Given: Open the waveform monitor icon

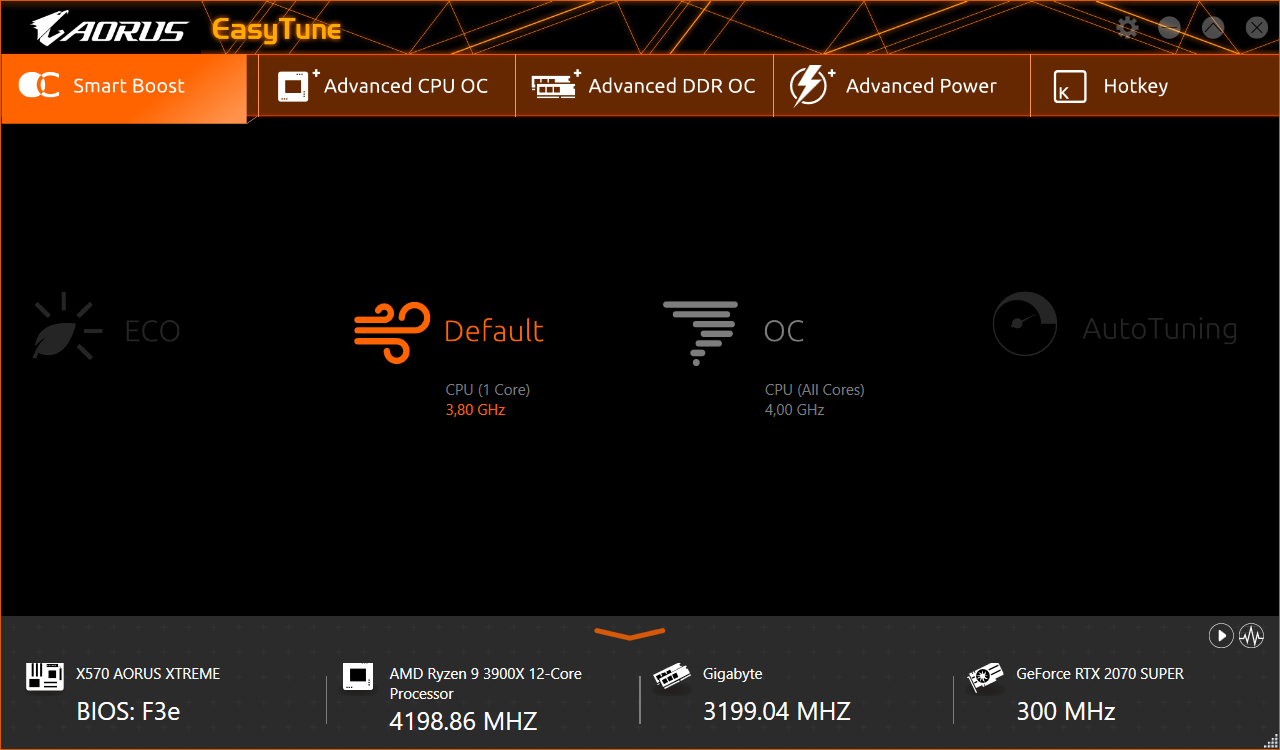Looking at the screenshot, I should click(x=1252, y=635).
